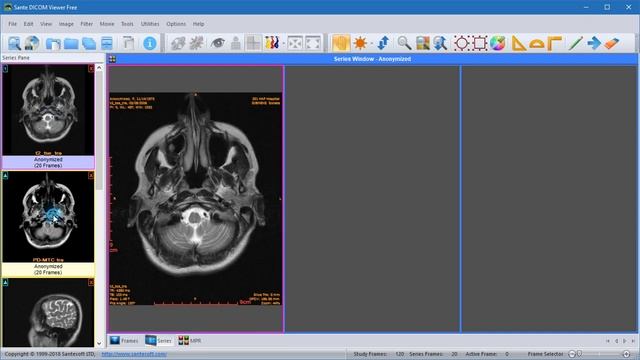
Task: Click the gray grid layout icon
Action: tap(253, 43)
